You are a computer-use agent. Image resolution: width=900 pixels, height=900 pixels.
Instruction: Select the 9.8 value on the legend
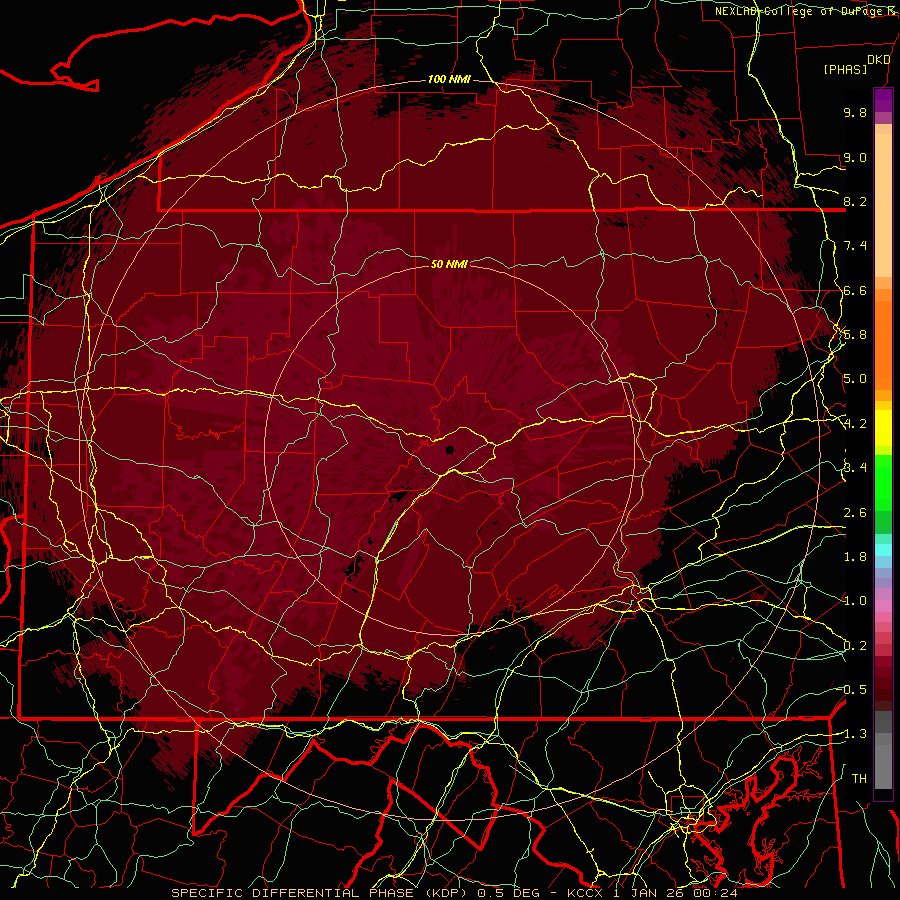coord(855,112)
